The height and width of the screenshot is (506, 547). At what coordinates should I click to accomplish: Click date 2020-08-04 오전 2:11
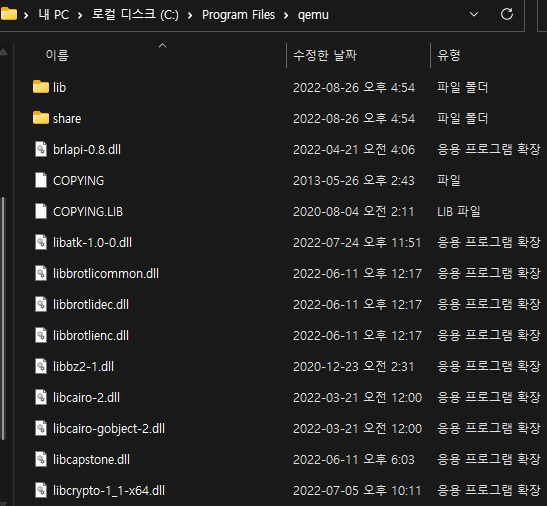coord(353,211)
